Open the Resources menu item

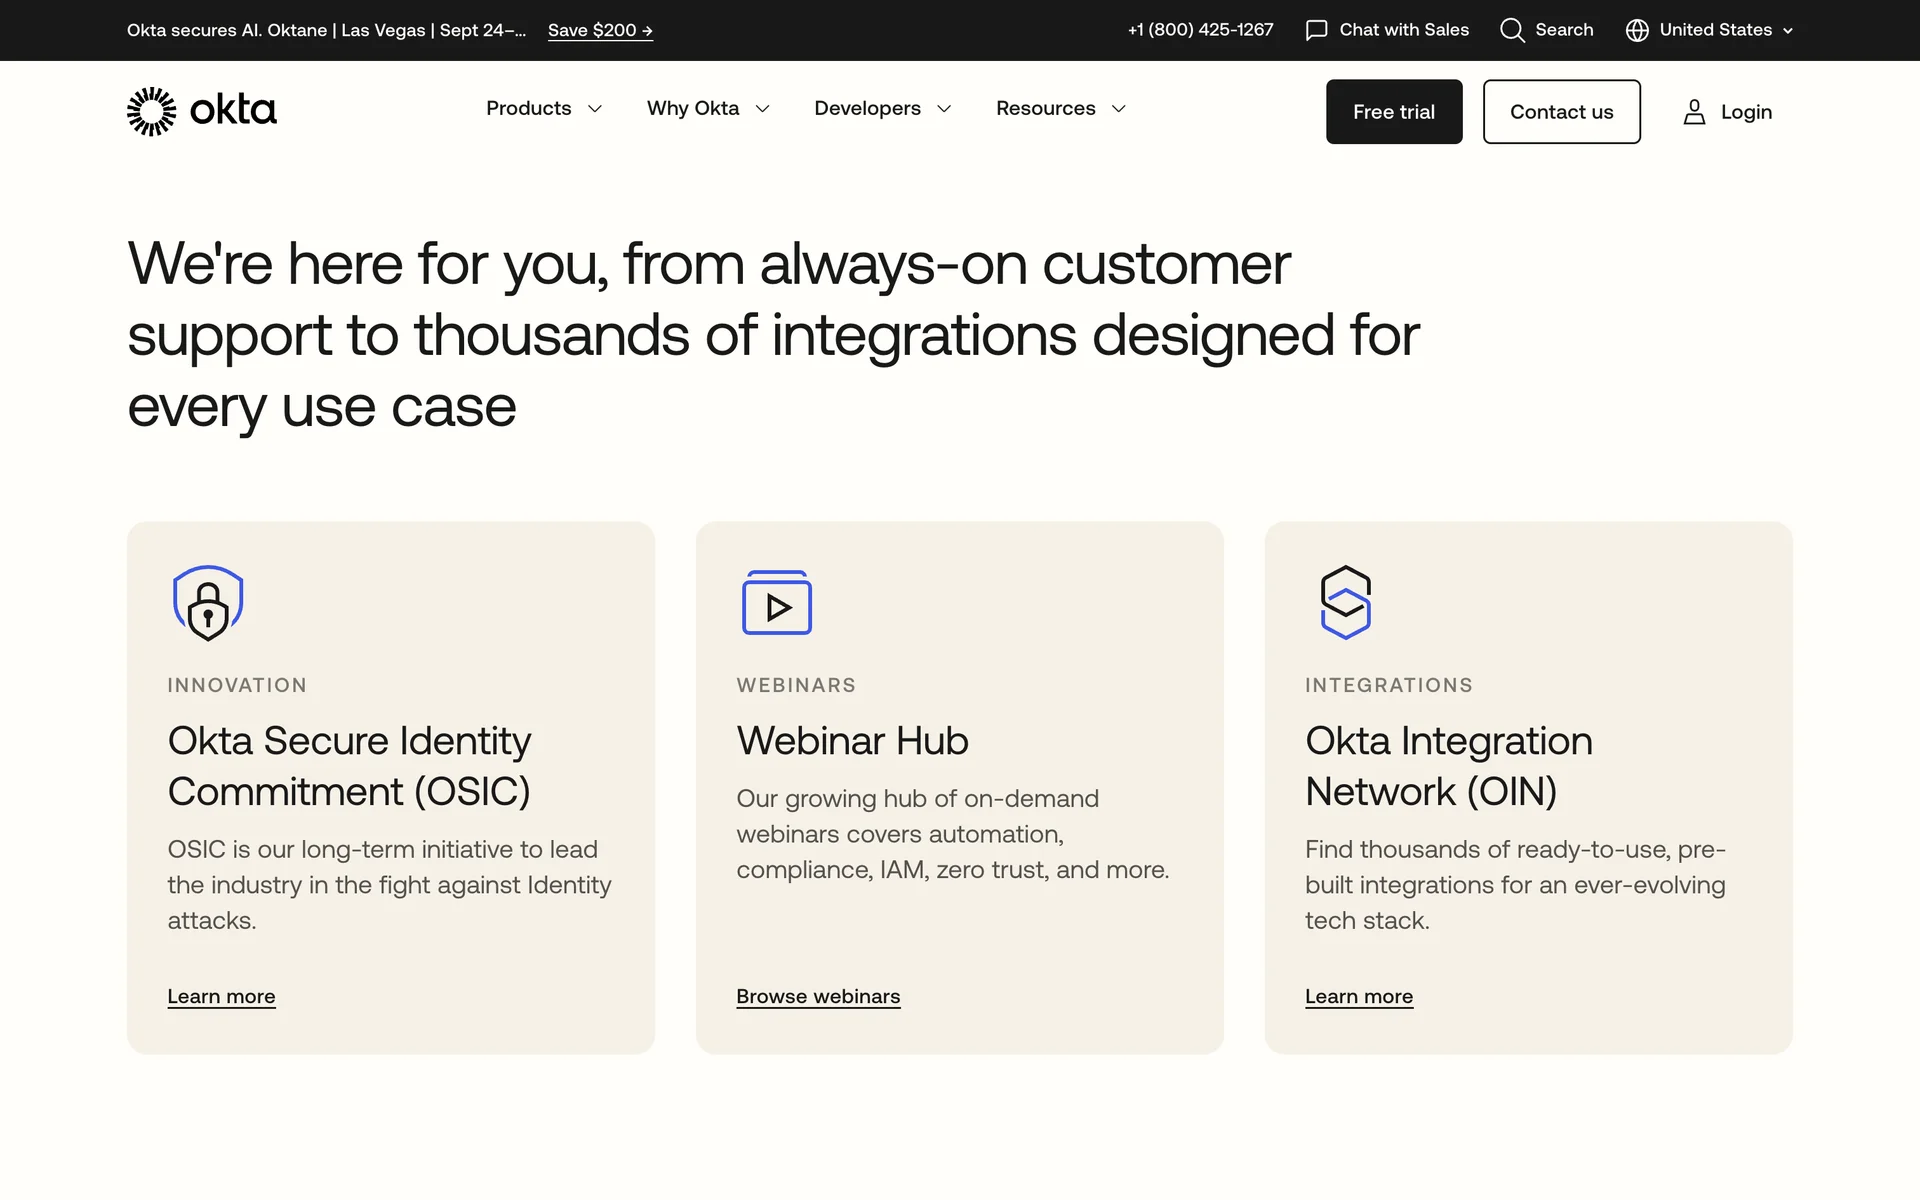point(1045,108)
